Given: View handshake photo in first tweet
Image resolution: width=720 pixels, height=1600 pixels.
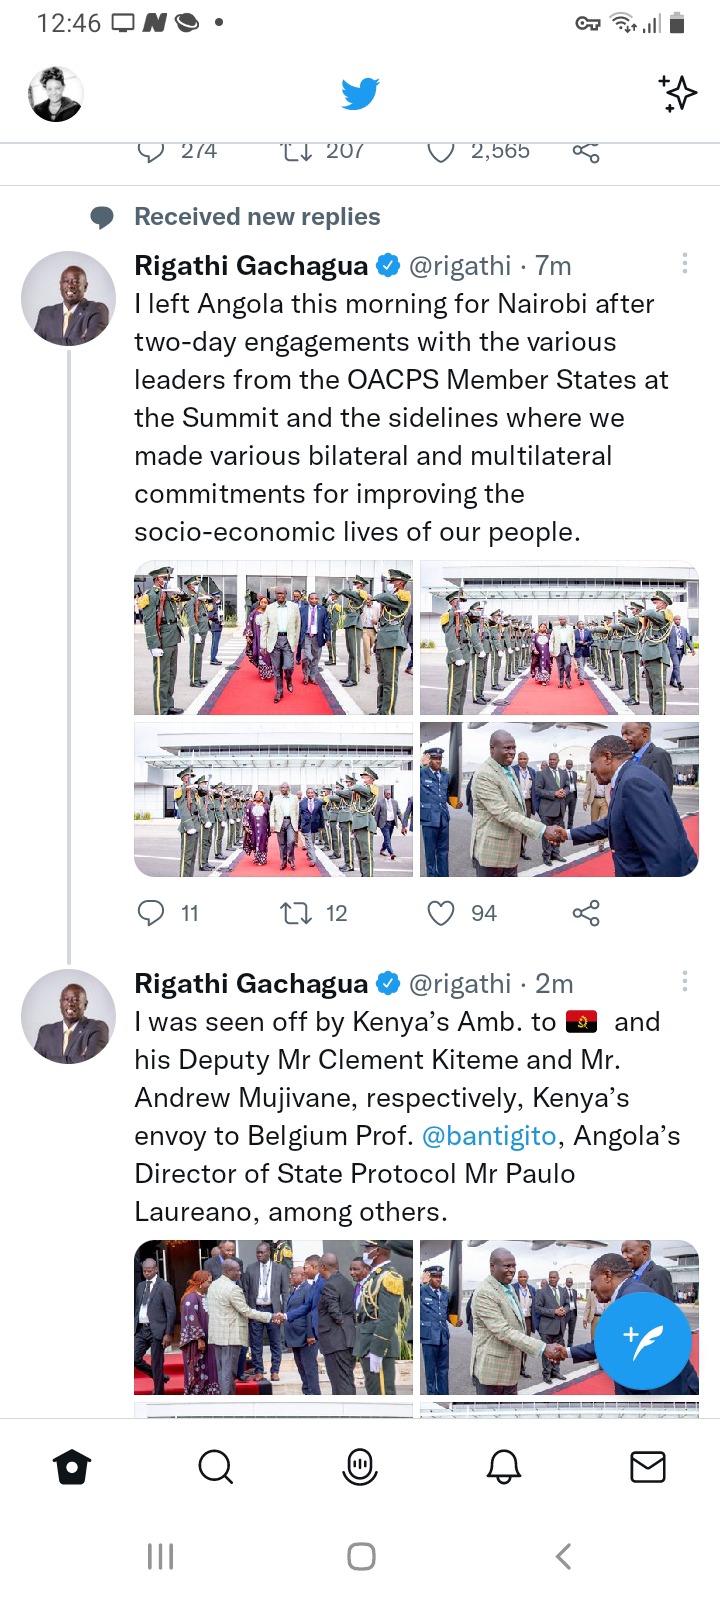Looking at the screenshot, I should coord(559,800).
